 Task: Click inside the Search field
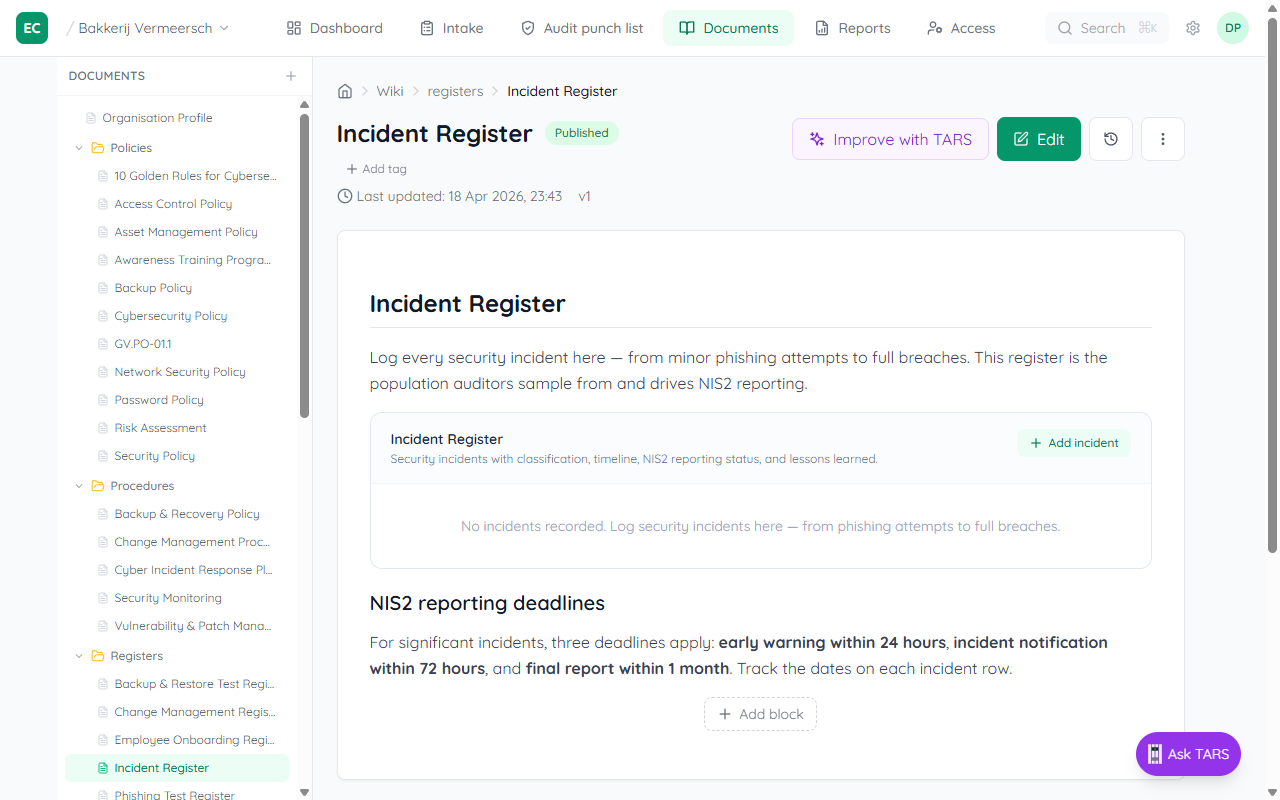1106,28
